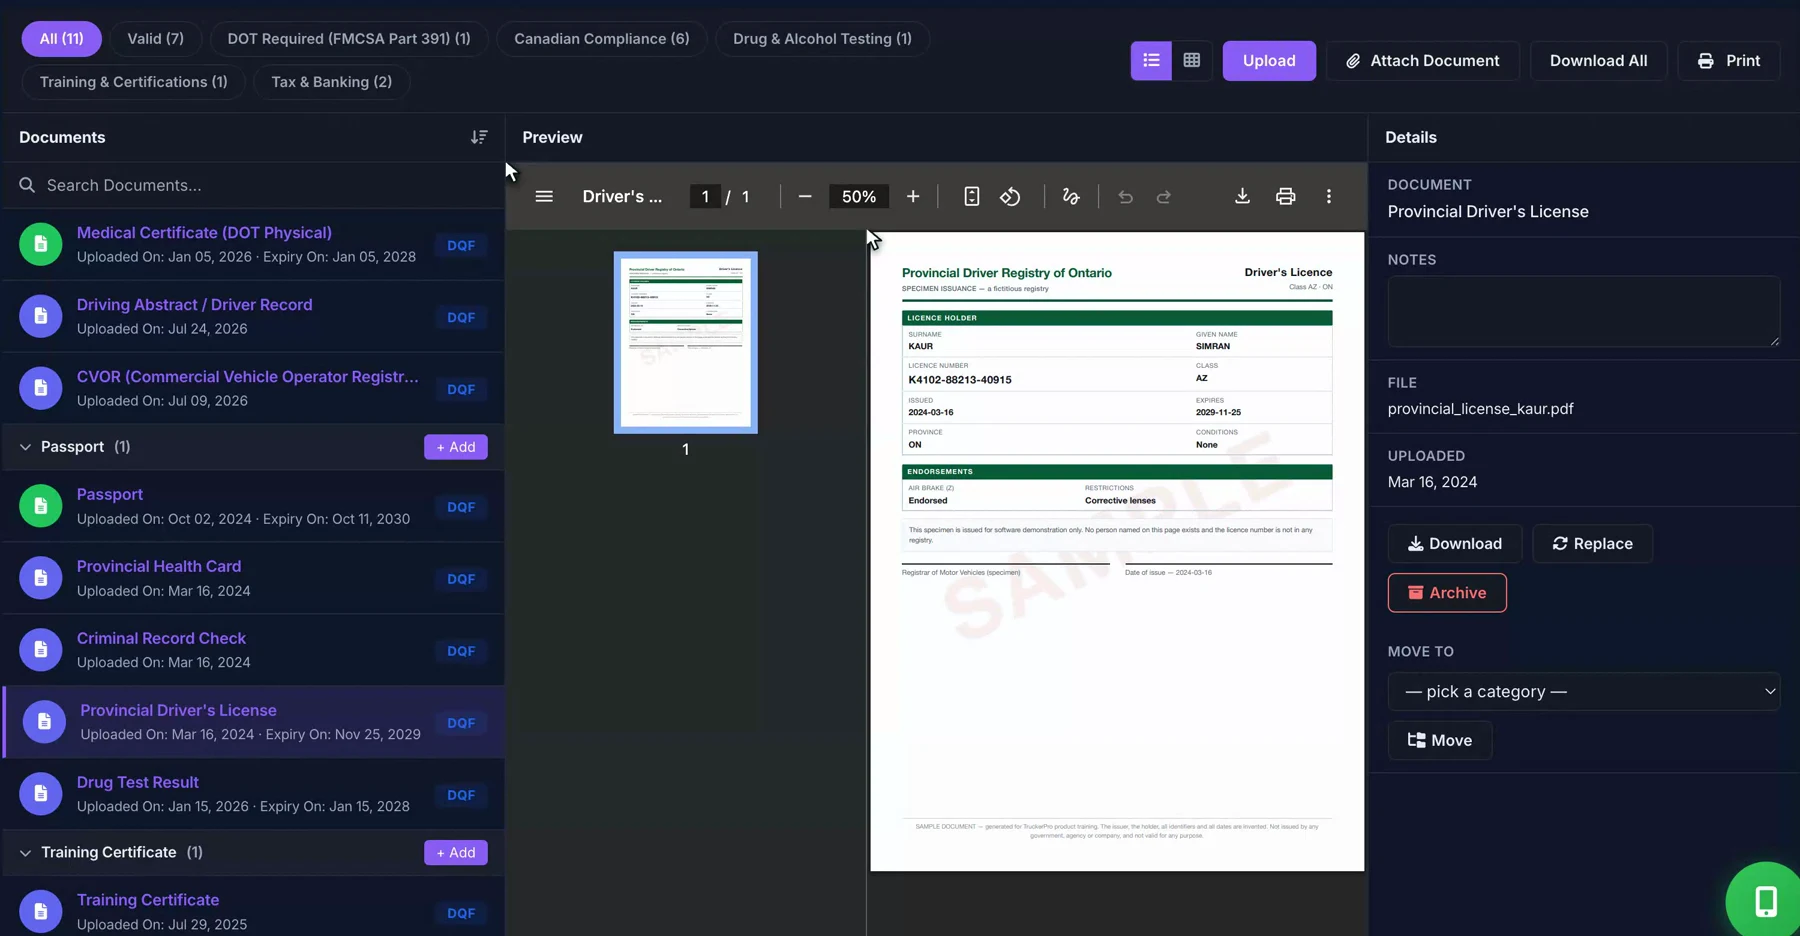Image resolution: width=1800 pixels, height=936 pixels.
Task: Click the Attach Document button
Action: click(1422, 61)
